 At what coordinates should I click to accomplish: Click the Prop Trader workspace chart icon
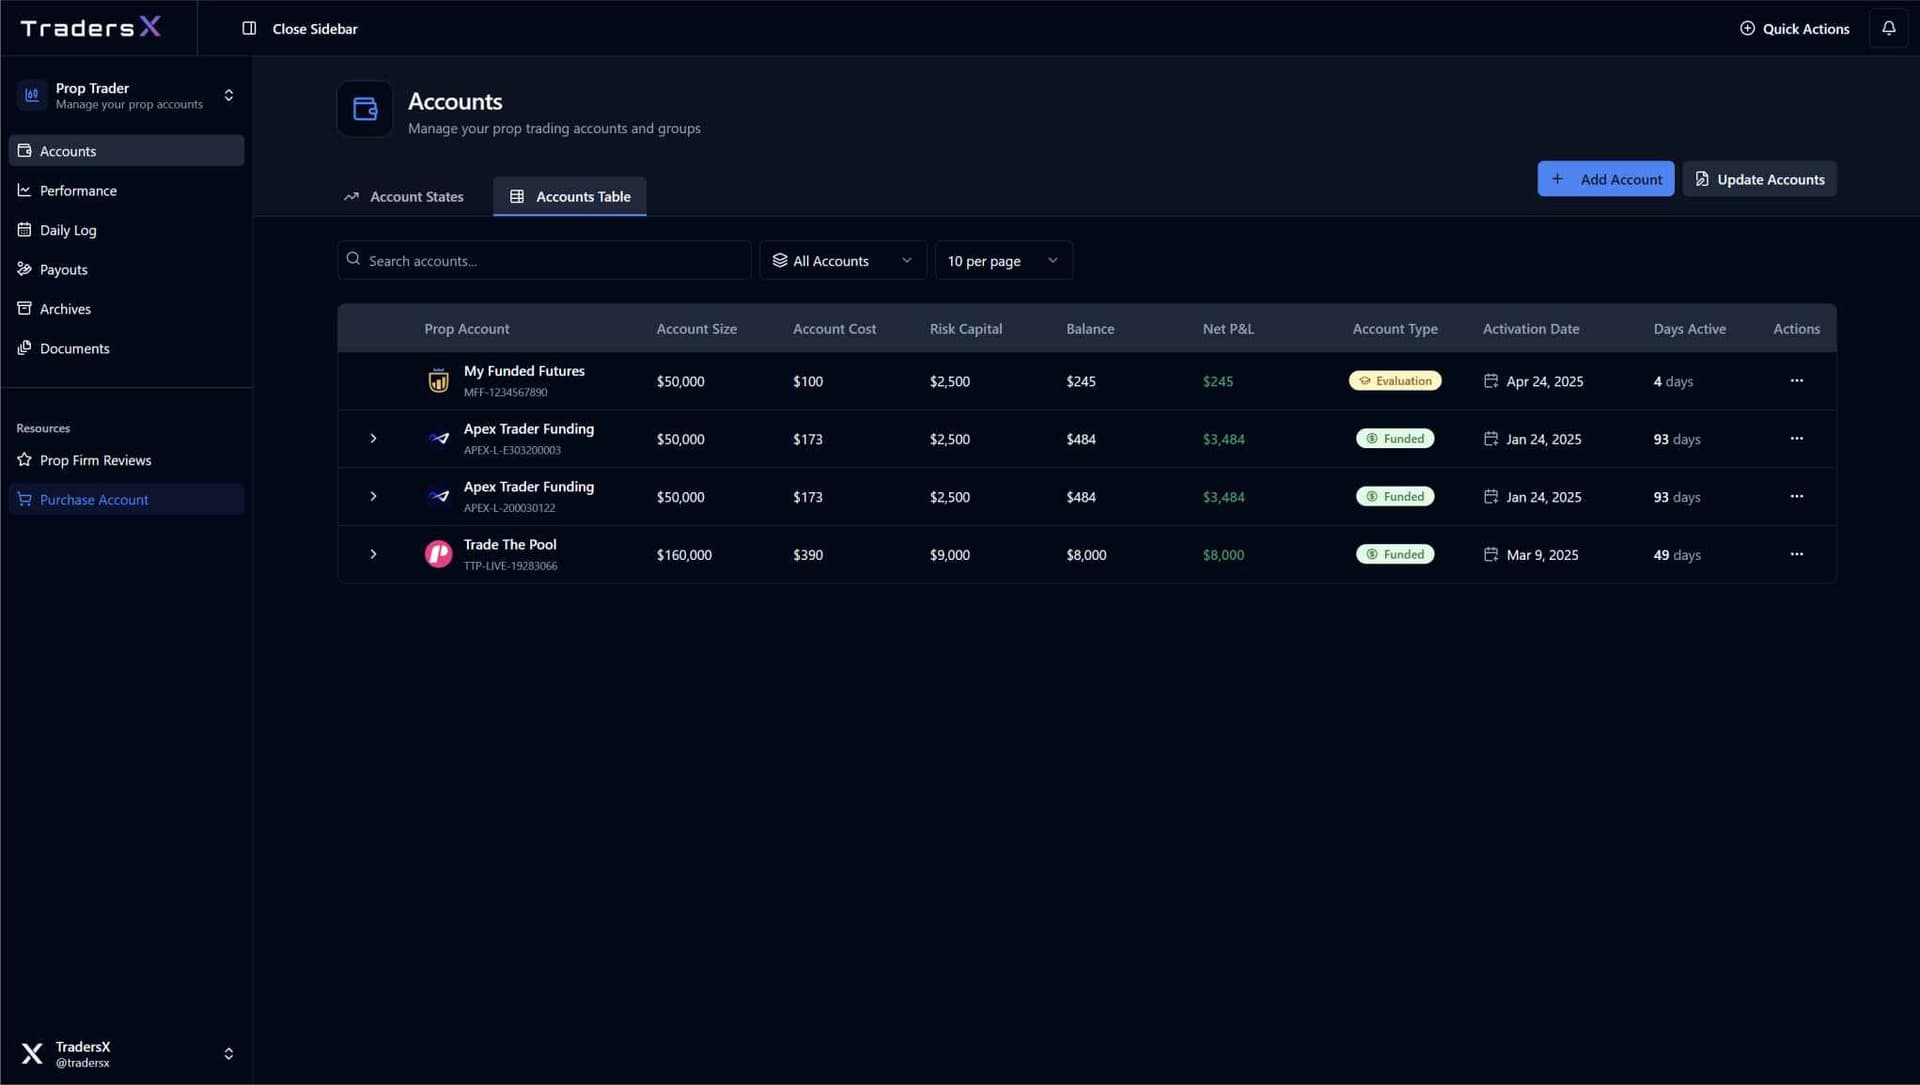[x=32, y=95]
